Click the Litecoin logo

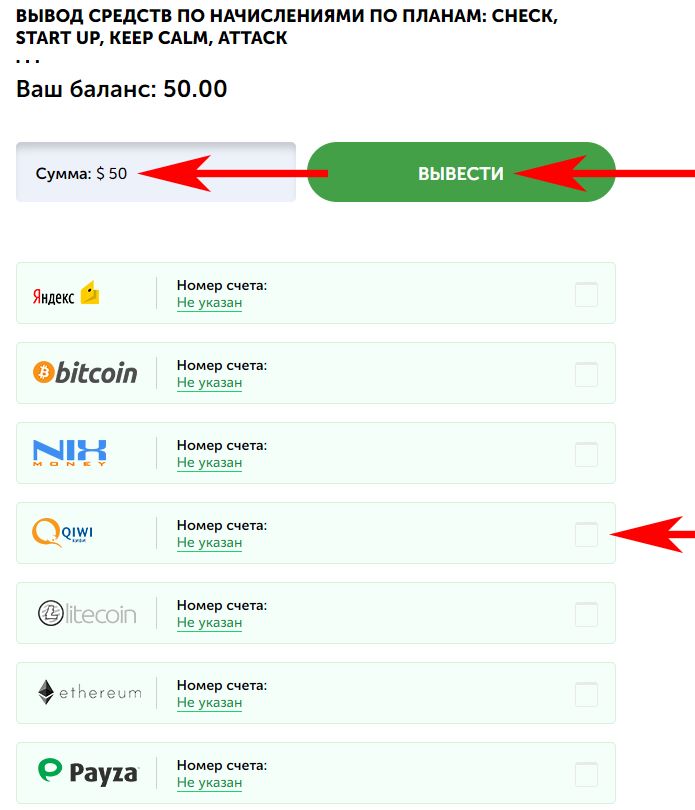[87, 614]
